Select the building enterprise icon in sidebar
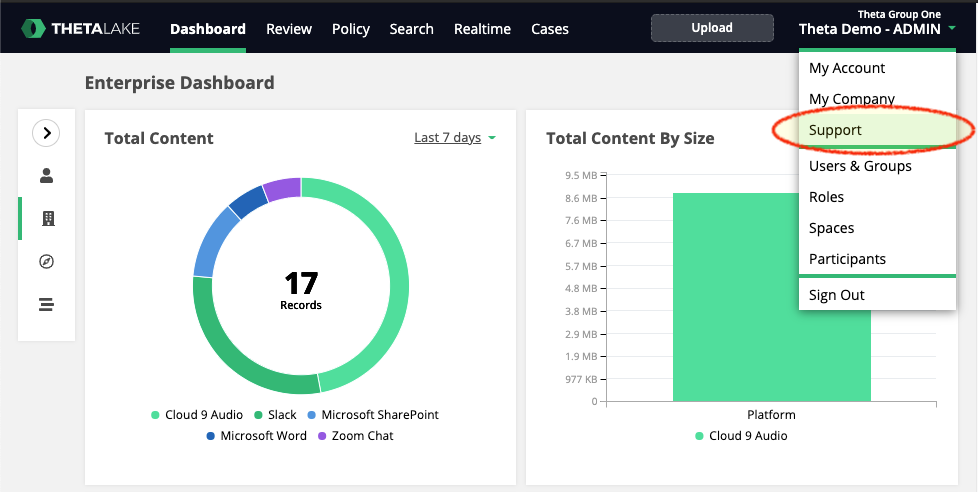Screen dimensions: 978x492 [x=48, y=218]
